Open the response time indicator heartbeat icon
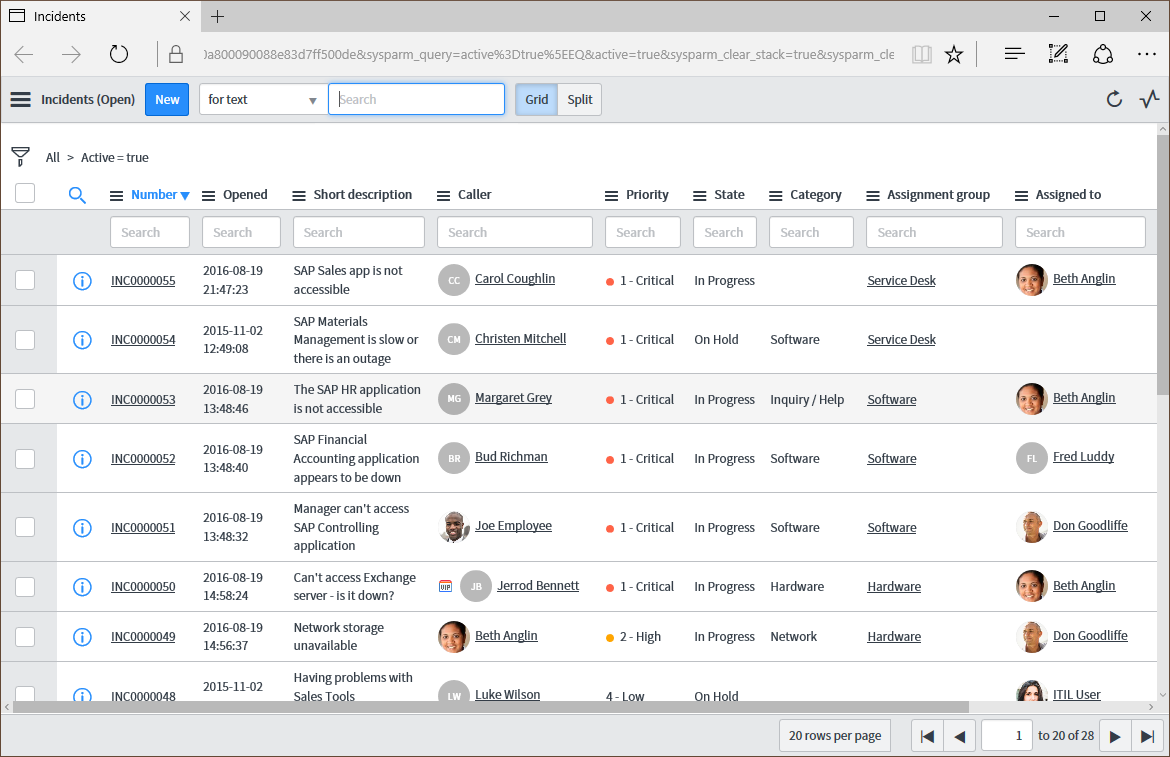 click(x=1149, y=99)
